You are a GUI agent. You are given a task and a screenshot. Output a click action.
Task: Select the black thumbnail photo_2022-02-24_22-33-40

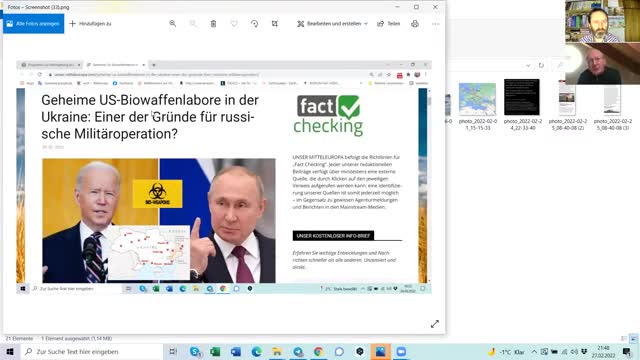[522, 97]
